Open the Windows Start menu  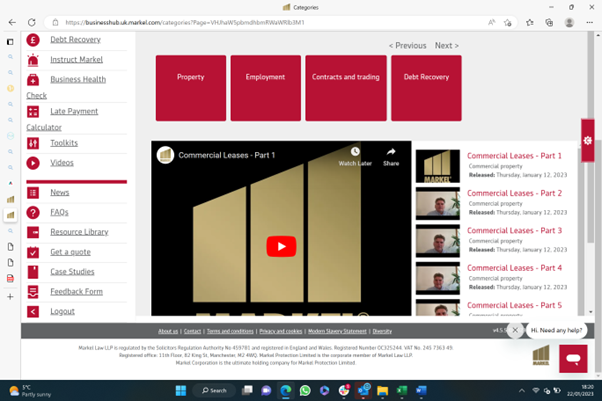click(180, 391)
